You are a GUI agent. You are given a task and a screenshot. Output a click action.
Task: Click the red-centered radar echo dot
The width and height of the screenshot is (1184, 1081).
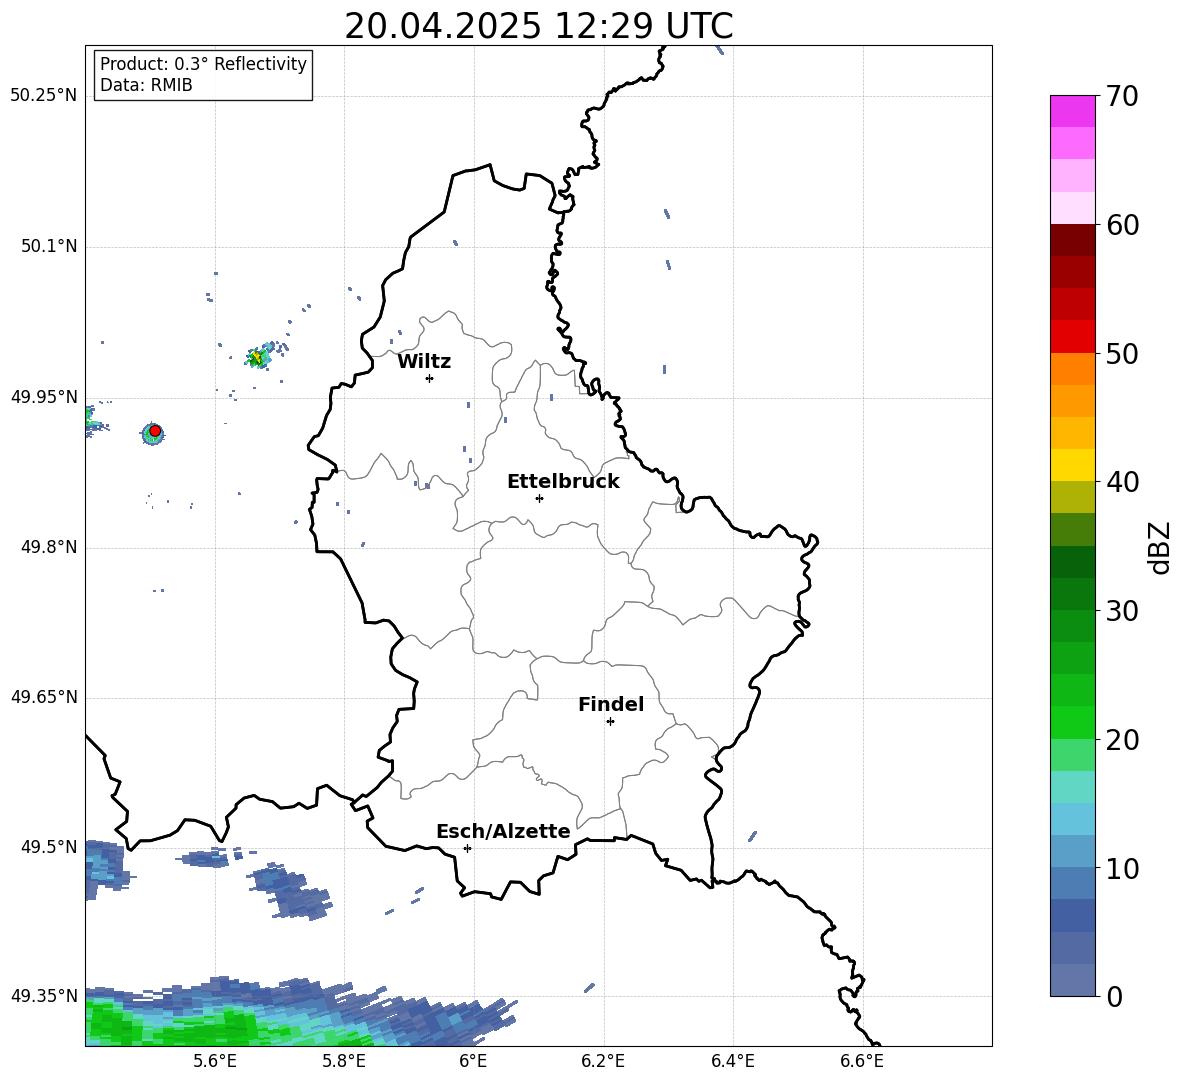[155, 431]
